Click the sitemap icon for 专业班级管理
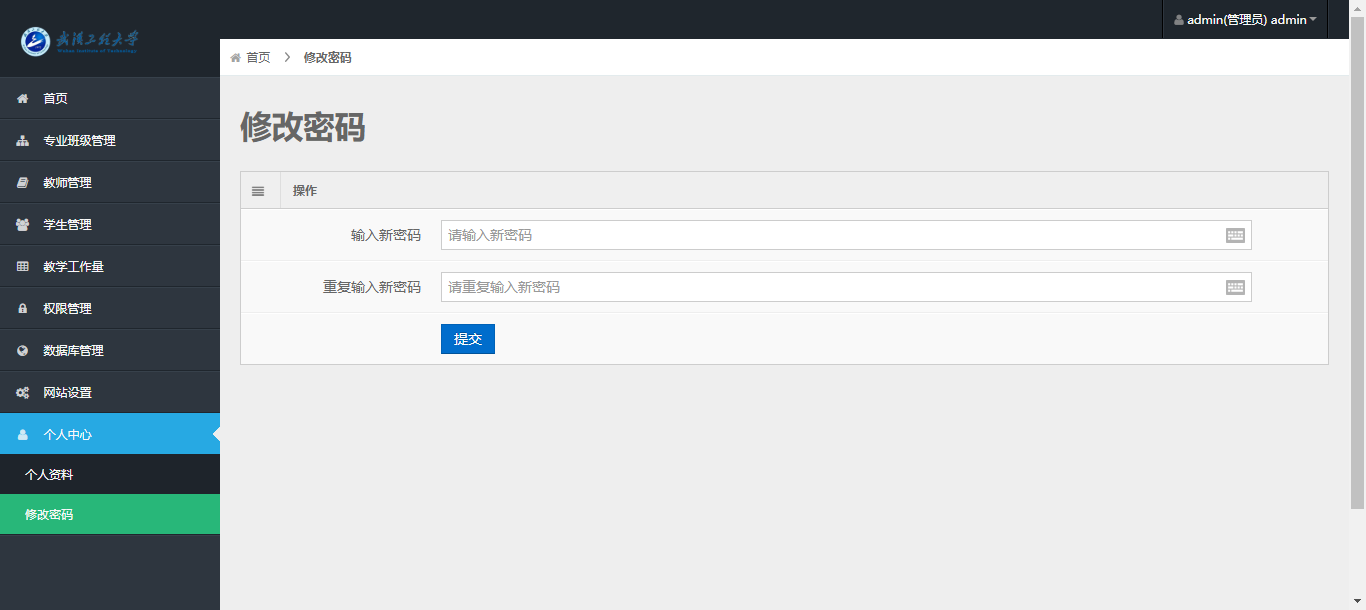Image resolution: width=1366 pixels, height=610 pixels. coord(22,141)
